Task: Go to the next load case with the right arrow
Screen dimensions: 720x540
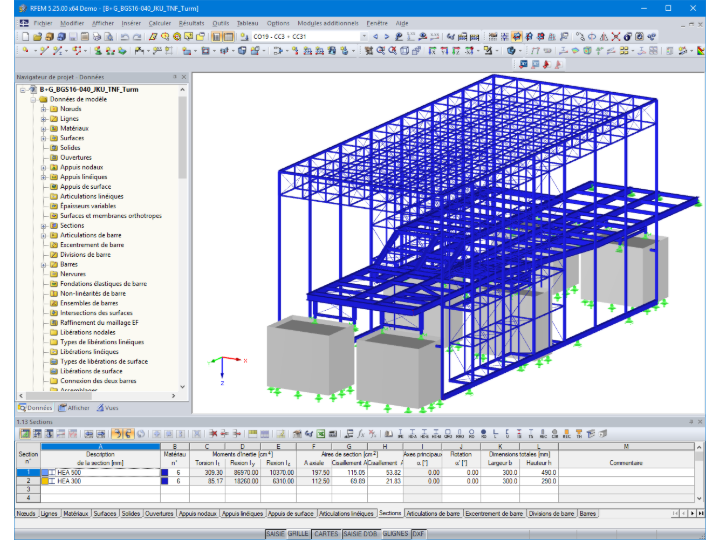Action: point(387,37)
